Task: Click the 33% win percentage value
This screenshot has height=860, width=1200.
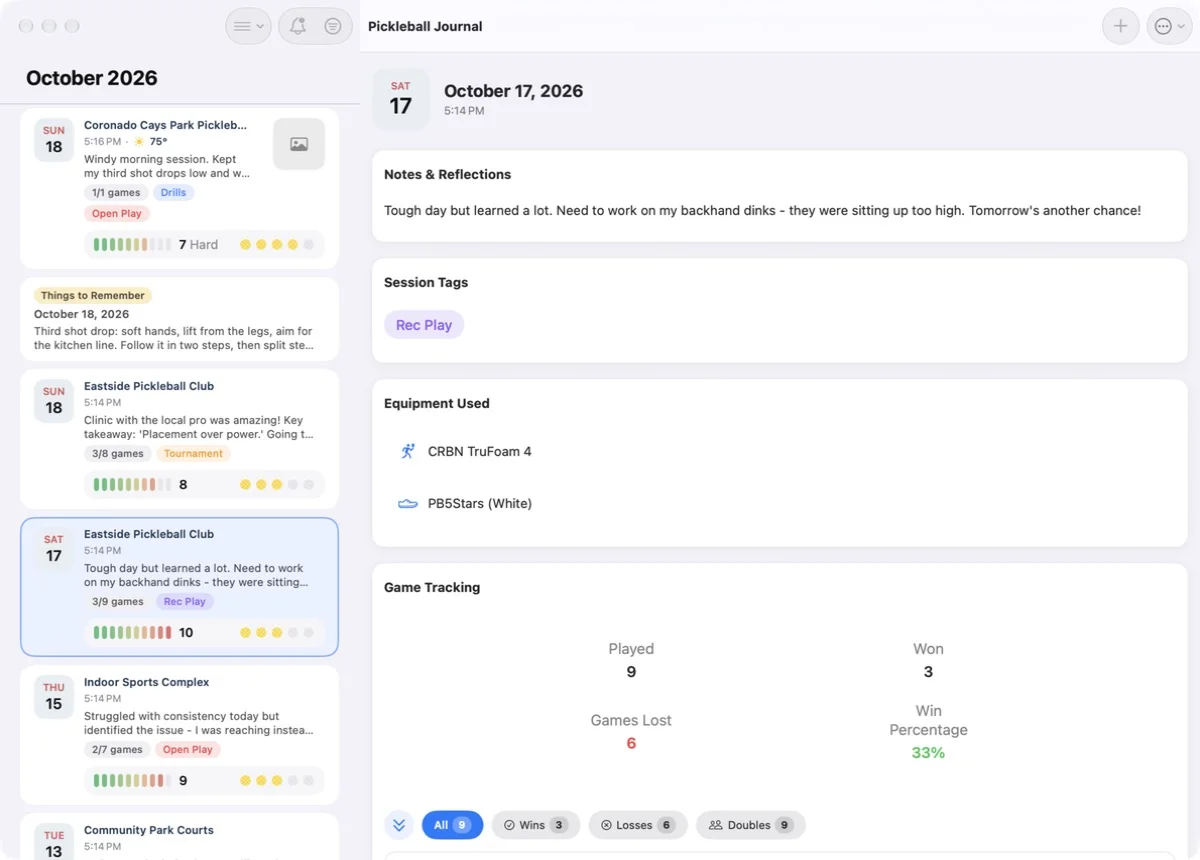Action: [928, 753]
